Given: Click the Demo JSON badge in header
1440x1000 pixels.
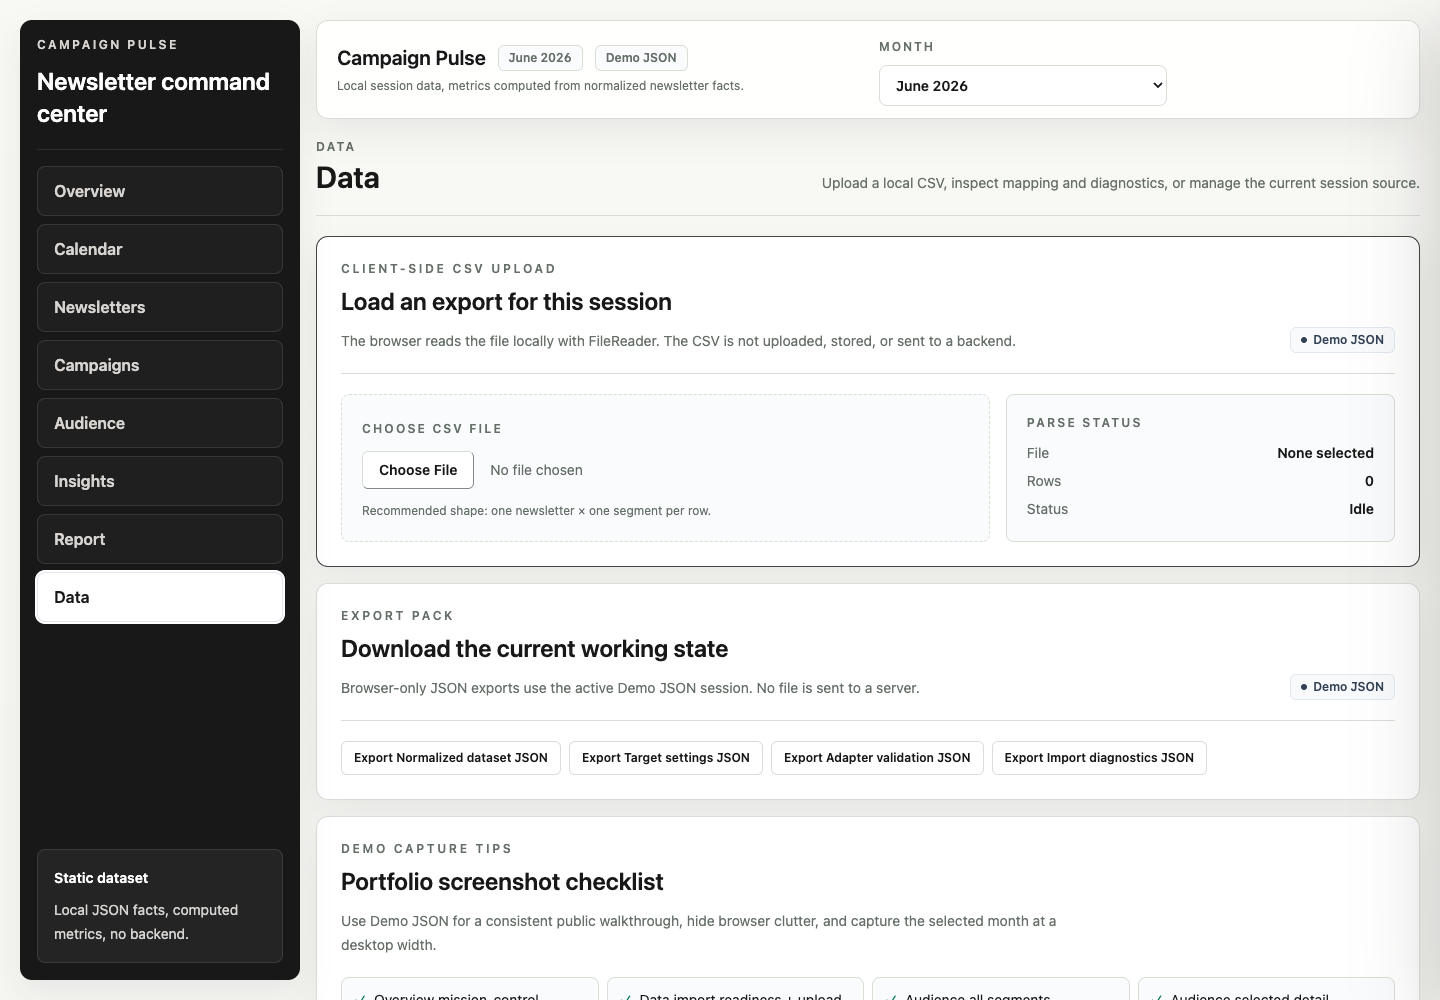Looking at the screenshot, I should [641, 58].
